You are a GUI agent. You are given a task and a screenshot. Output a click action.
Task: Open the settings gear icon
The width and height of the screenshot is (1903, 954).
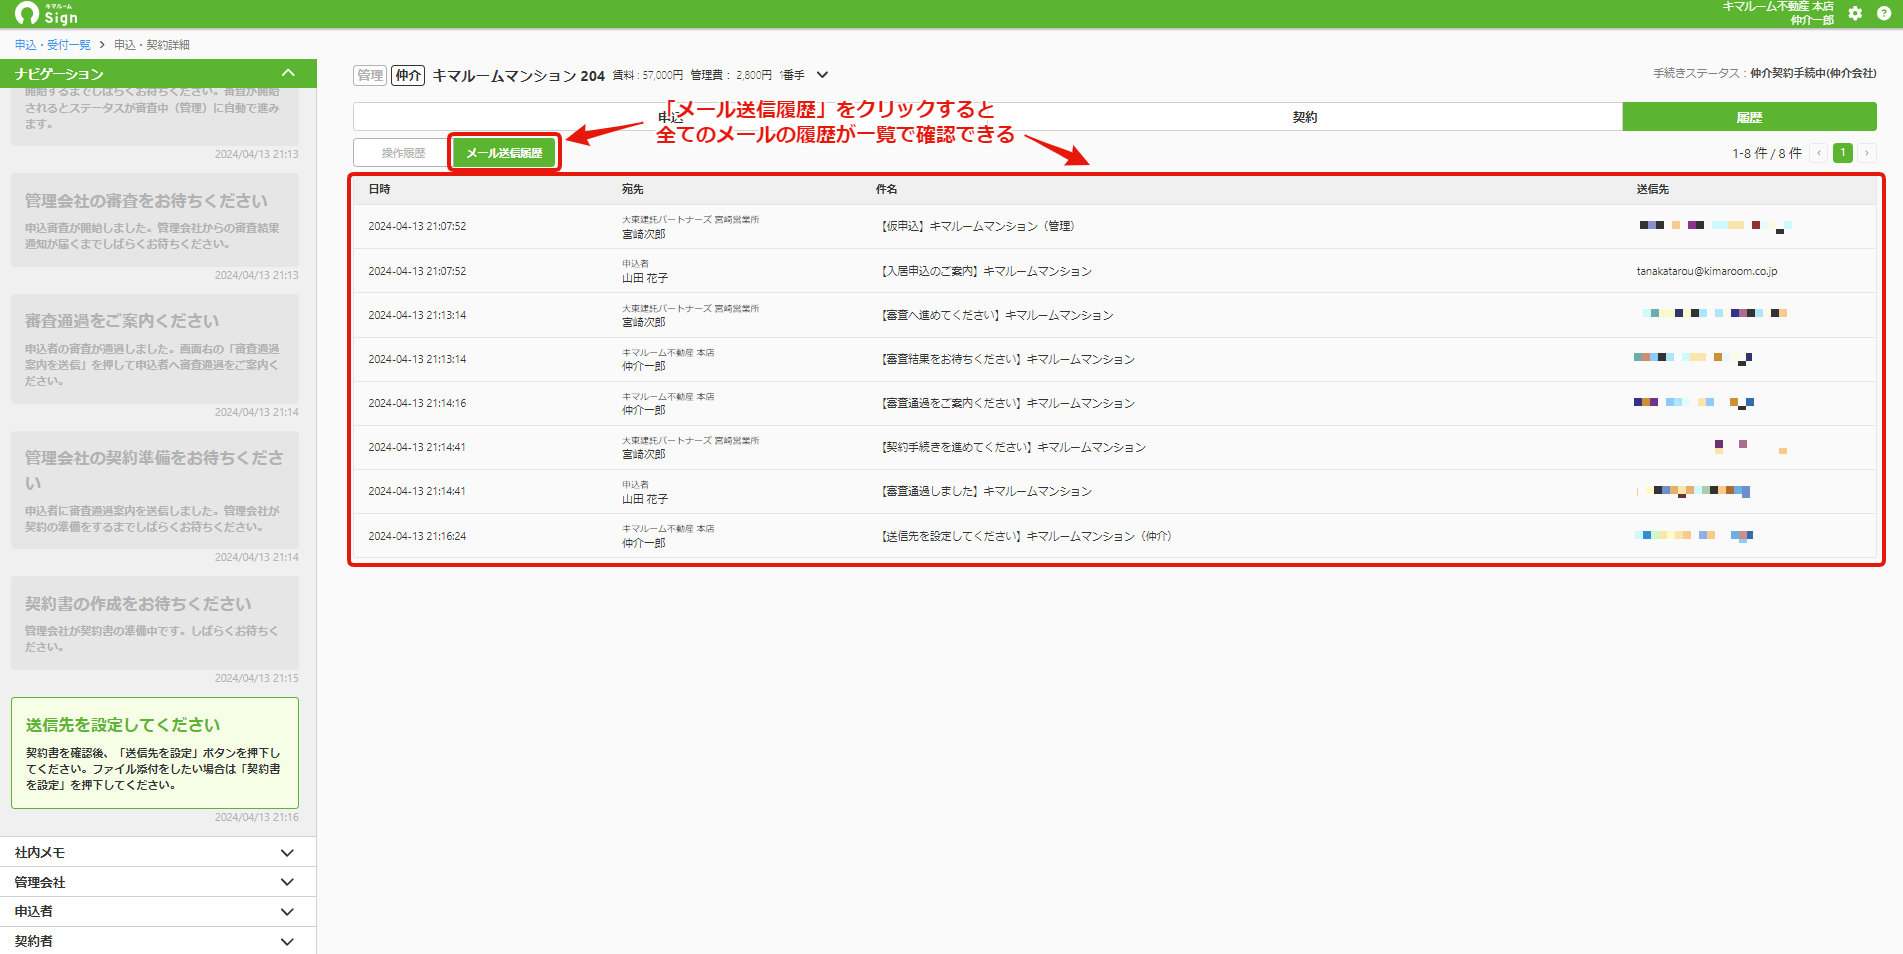(1855, 13)
